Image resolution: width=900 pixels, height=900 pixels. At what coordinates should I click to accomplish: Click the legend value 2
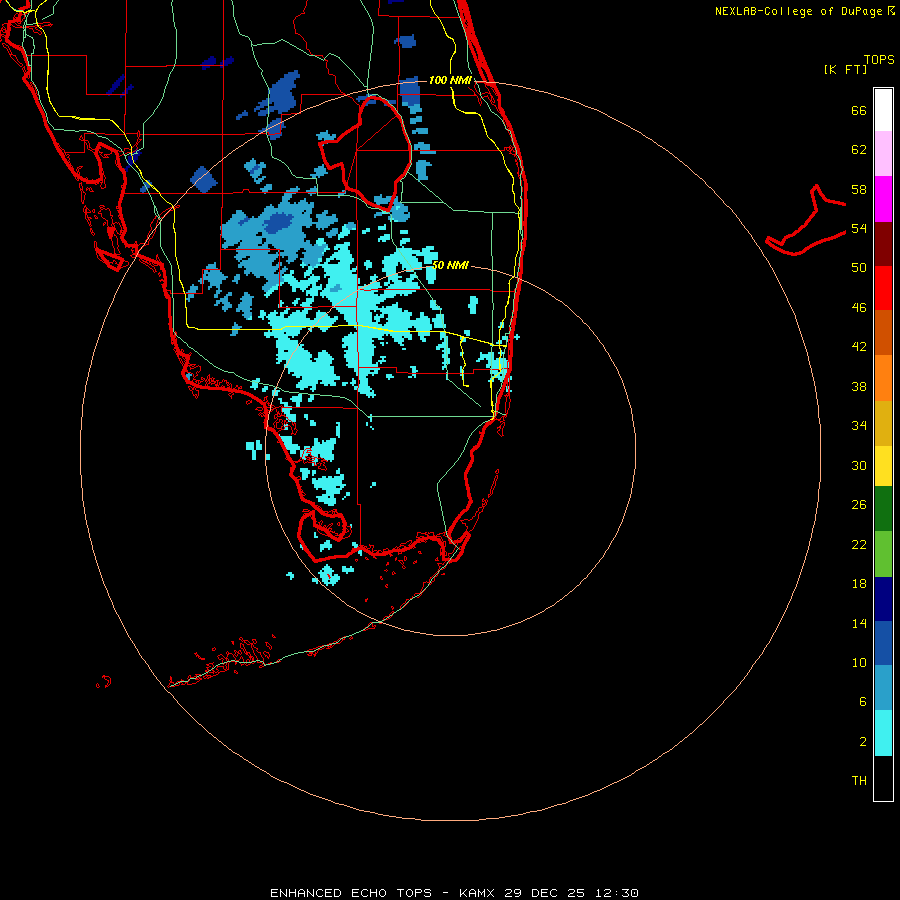tap(863, 741)
